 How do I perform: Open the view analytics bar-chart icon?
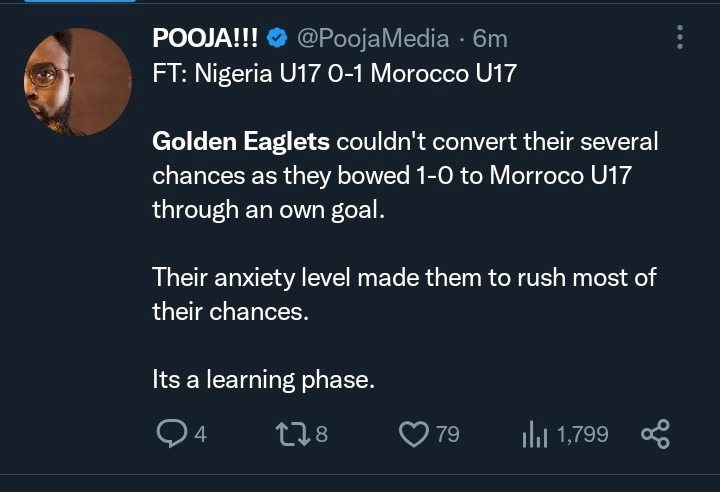pos(535,433)
